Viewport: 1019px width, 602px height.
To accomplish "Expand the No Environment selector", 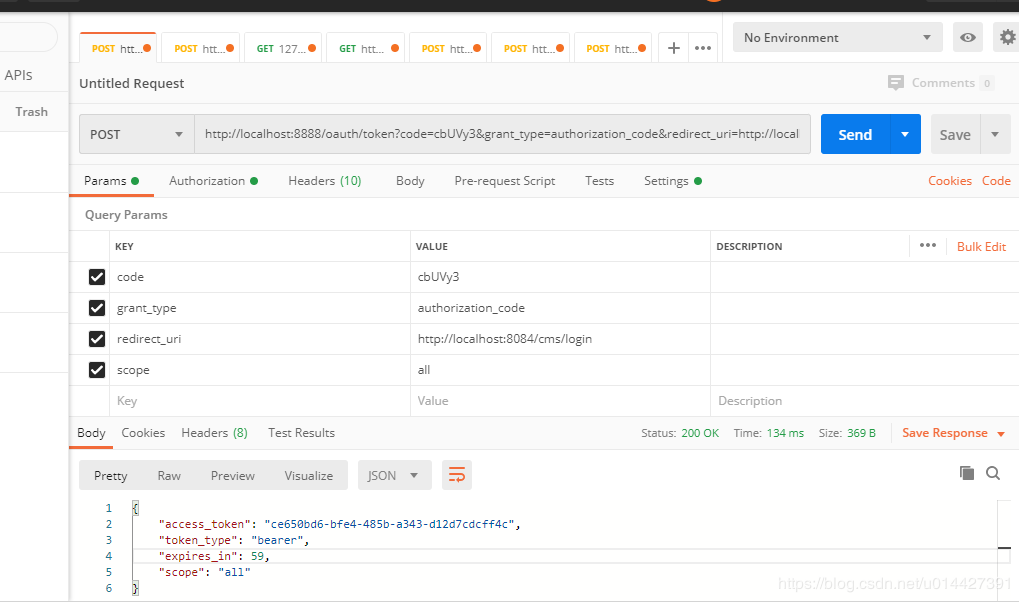I will 838,38.
